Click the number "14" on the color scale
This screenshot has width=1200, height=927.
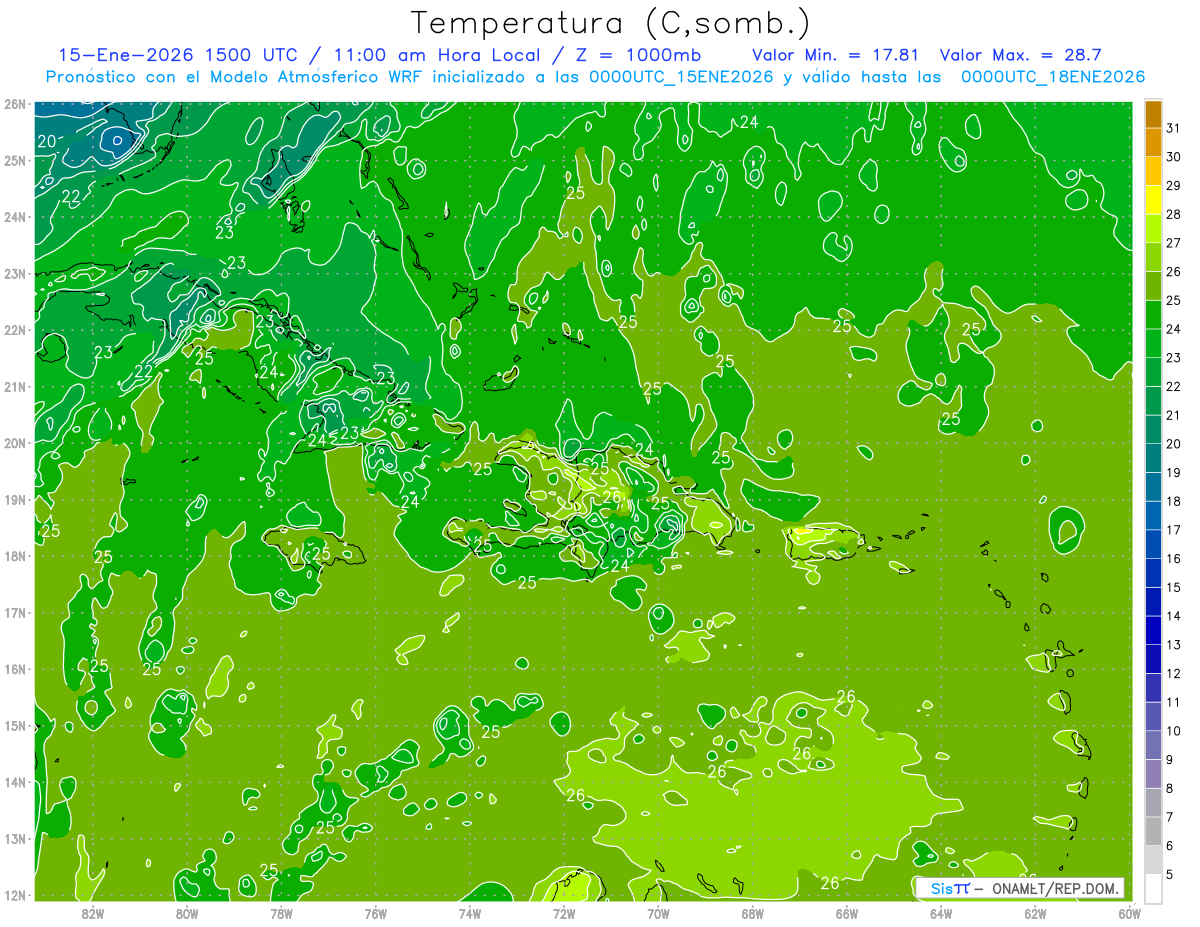click(1173, 616)
